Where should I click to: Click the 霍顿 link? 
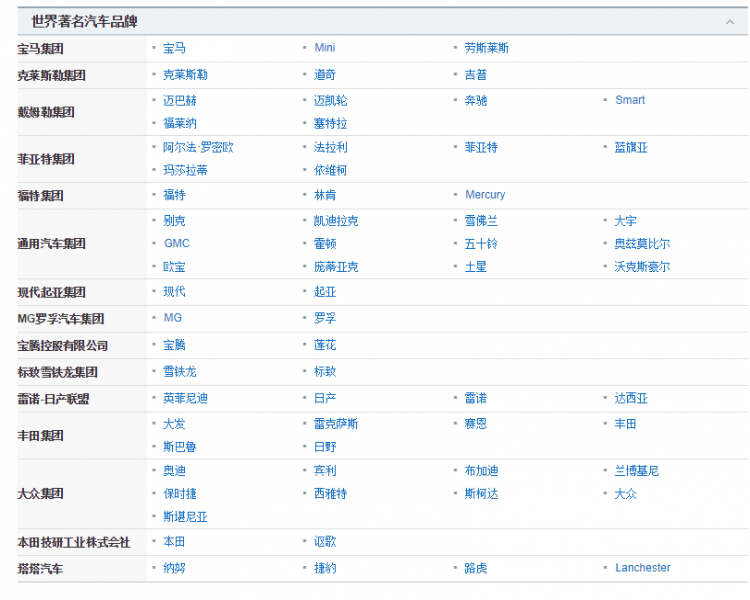(x=325, y=244)
